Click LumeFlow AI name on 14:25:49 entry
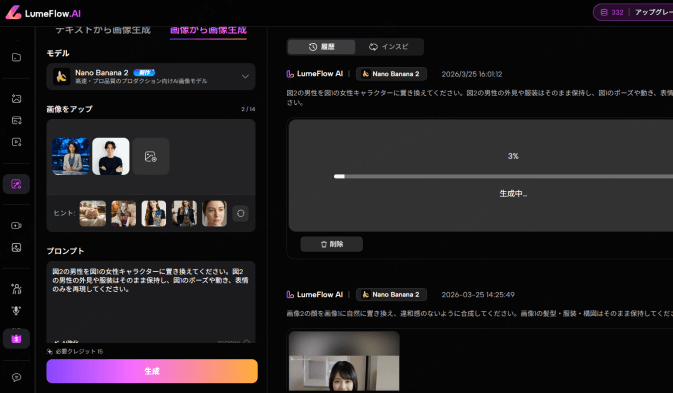This screenshot has width=673, height=393. (x=320, y=295)
